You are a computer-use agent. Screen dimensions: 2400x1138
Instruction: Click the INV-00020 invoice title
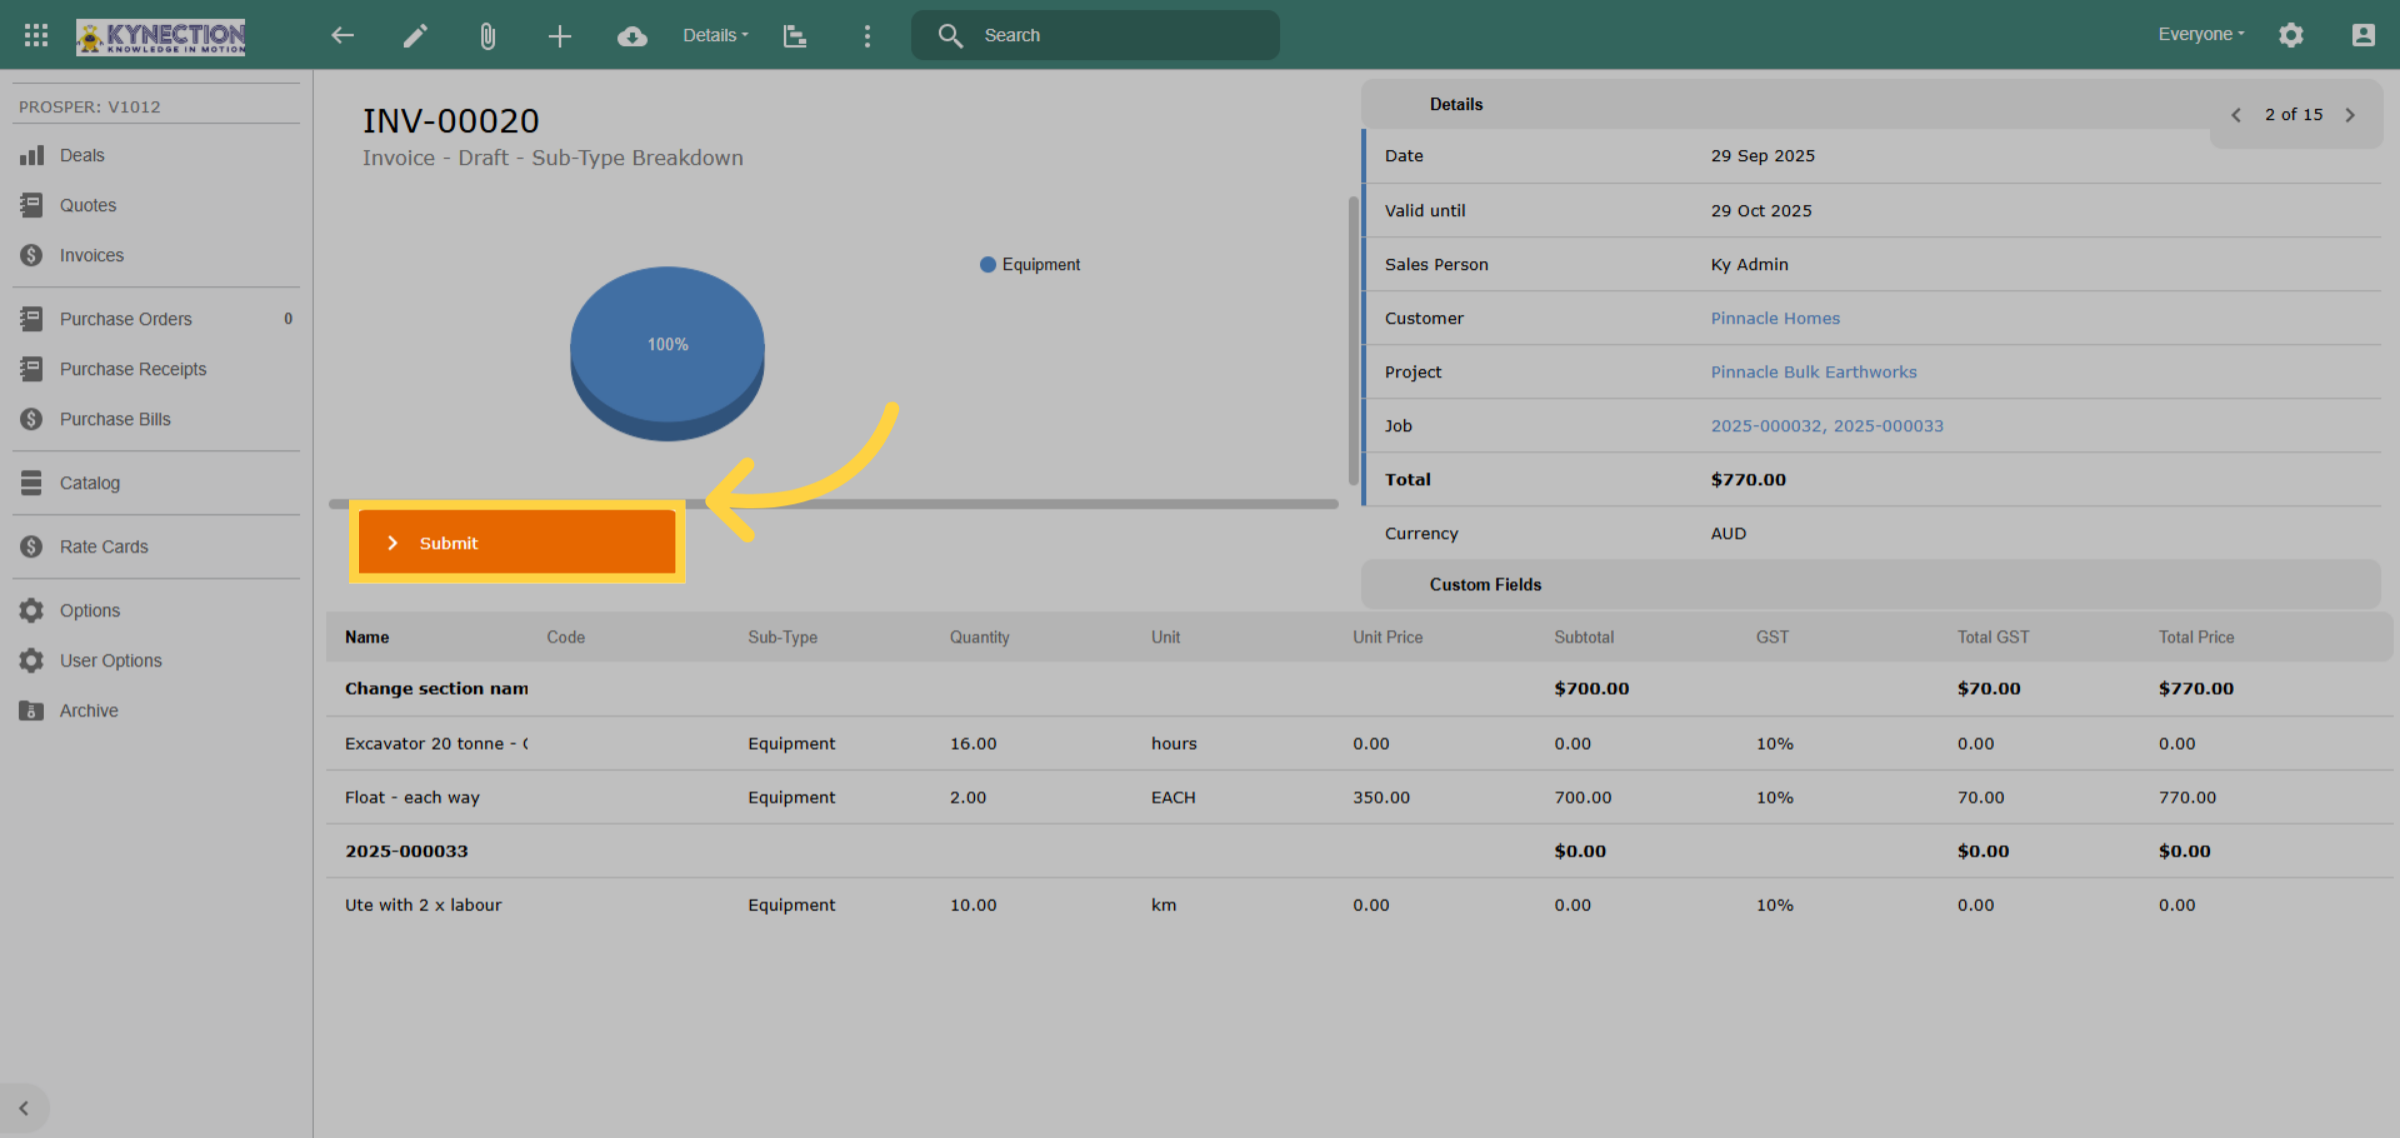click(x=450, y=121)
